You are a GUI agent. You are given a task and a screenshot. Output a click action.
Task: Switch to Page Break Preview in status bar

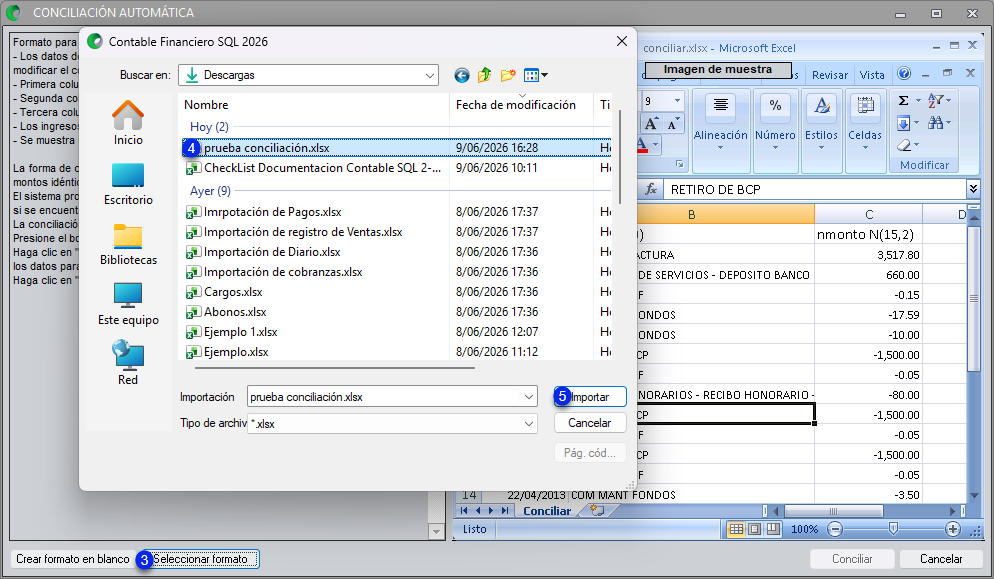tap(773, 529)
